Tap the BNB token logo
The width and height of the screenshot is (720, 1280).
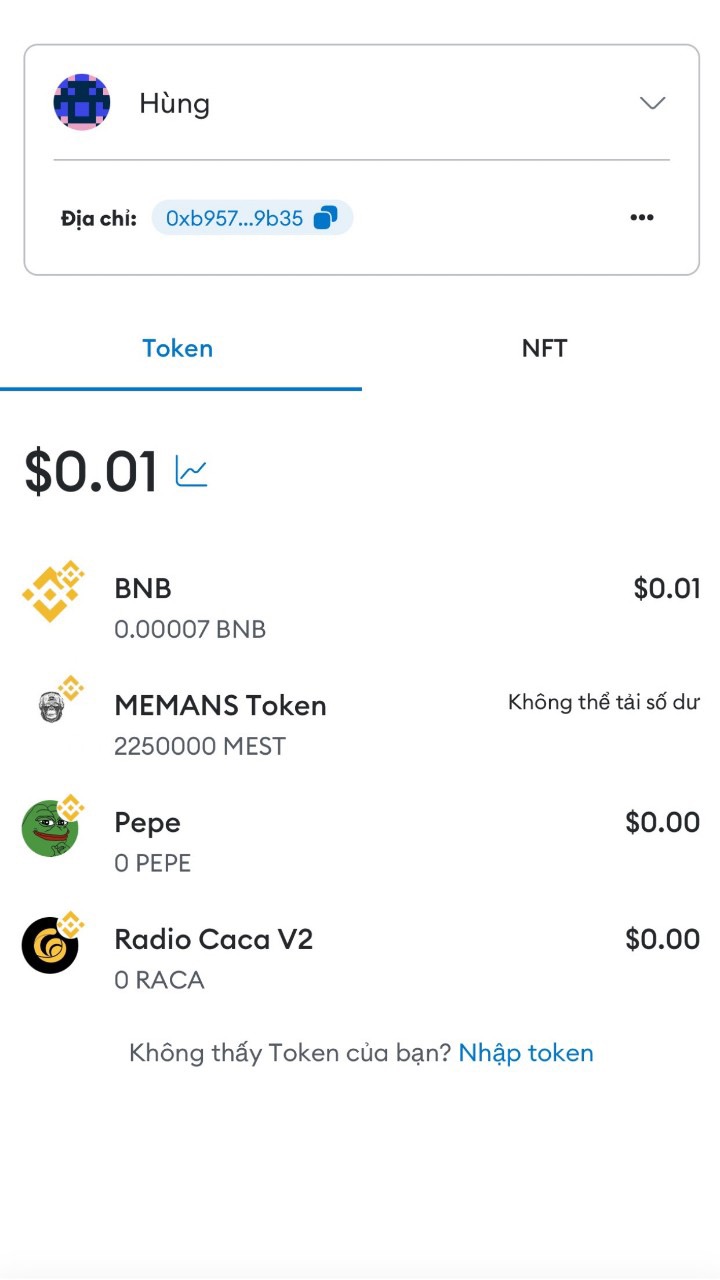click(53, 593)
